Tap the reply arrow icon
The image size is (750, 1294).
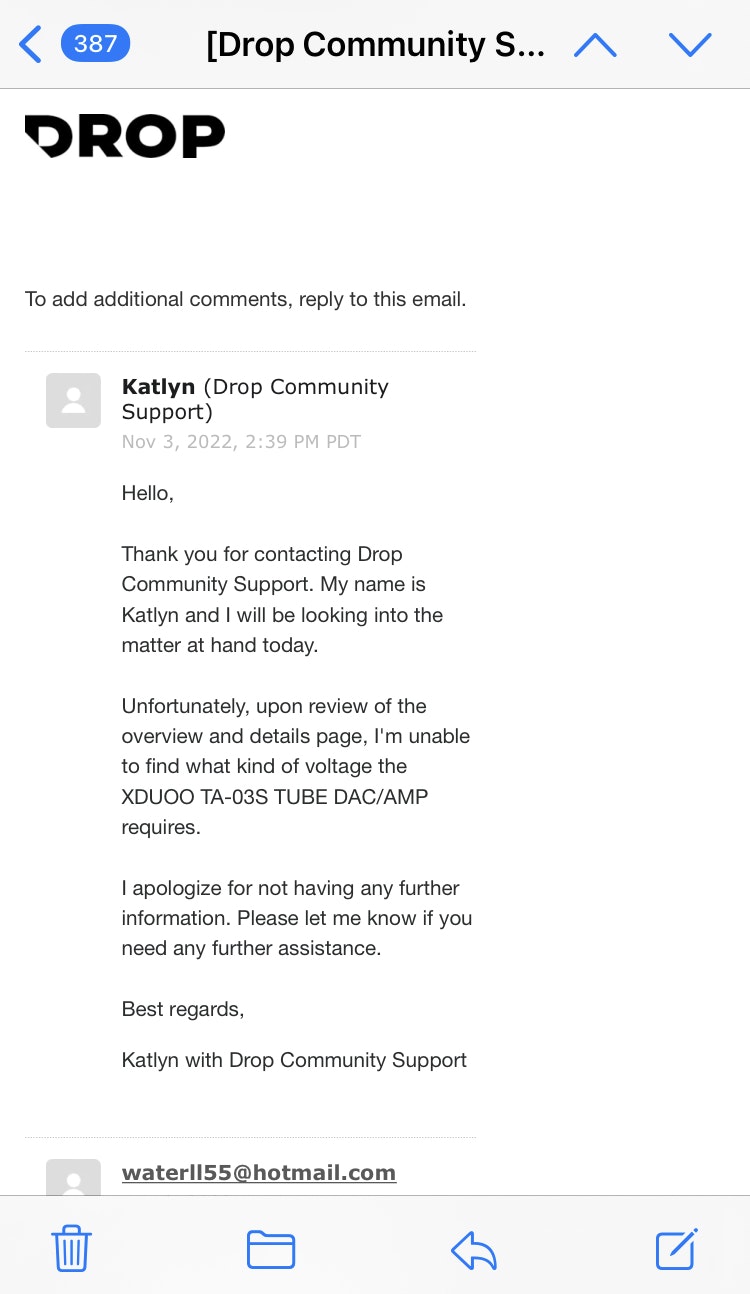474,1250
